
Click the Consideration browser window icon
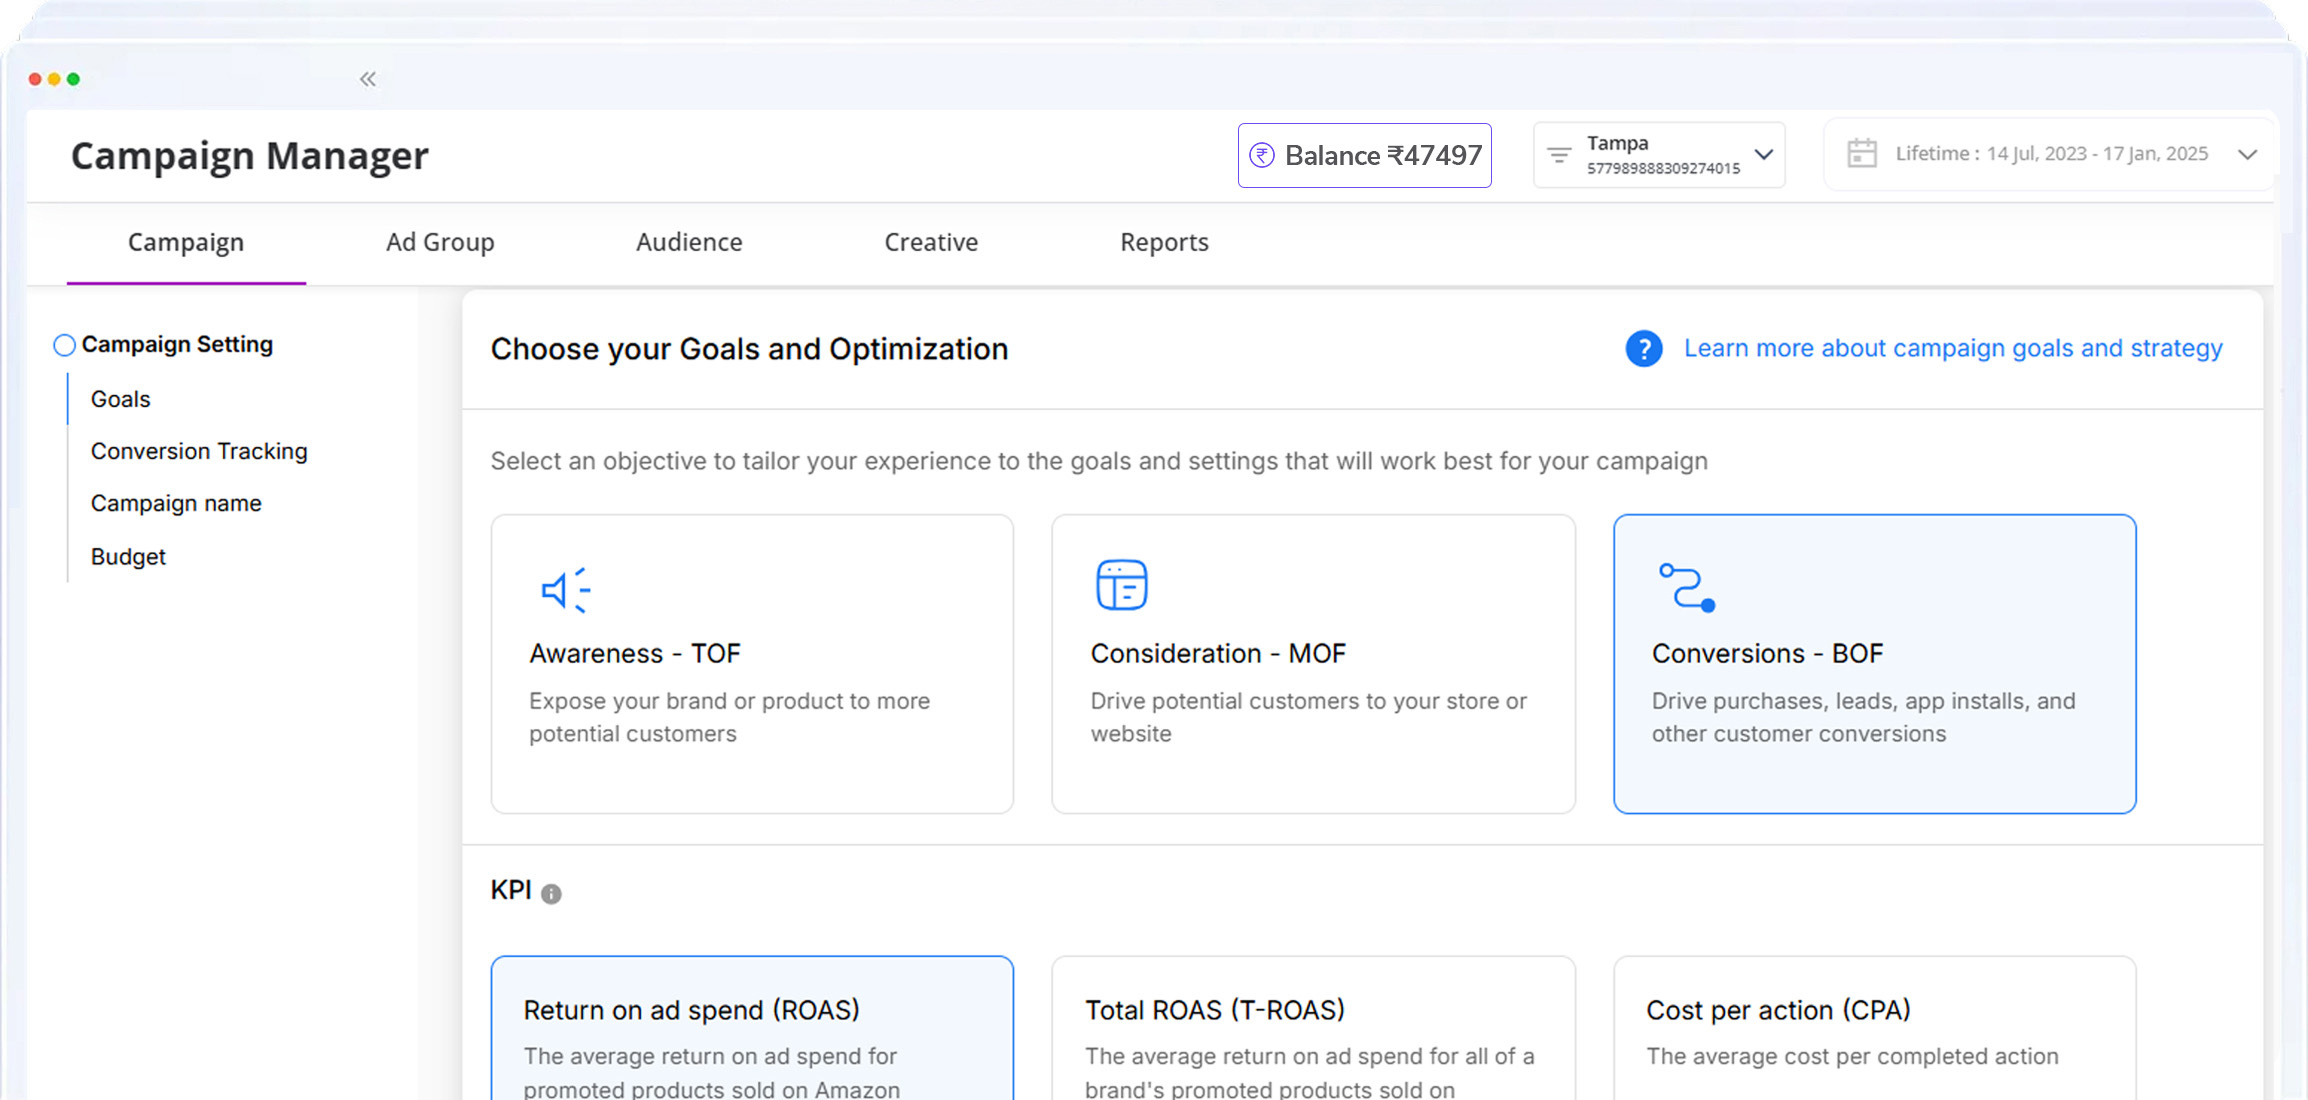pos(1121,585)
